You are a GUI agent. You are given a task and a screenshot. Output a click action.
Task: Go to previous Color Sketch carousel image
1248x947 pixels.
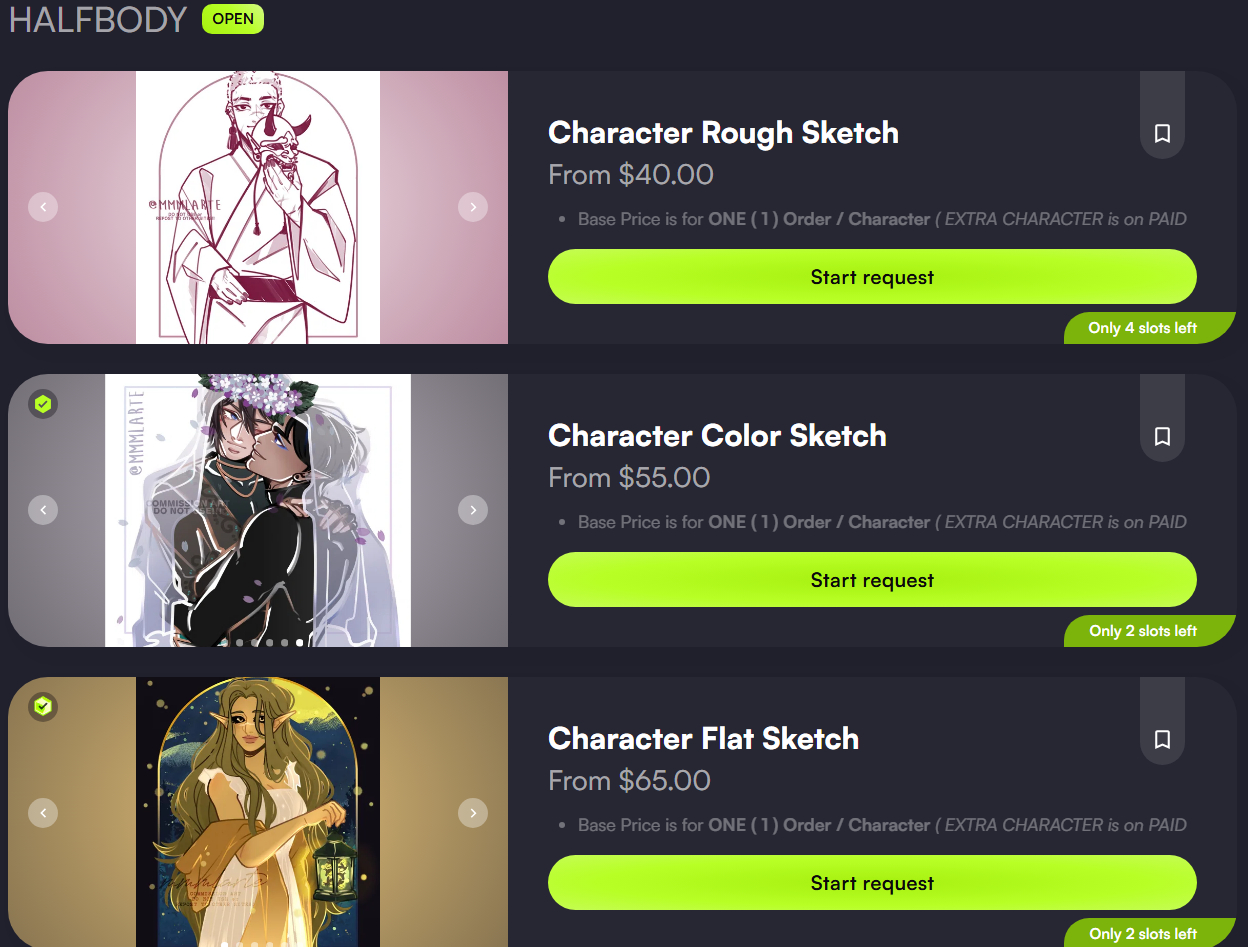click(x=43, y=510)
